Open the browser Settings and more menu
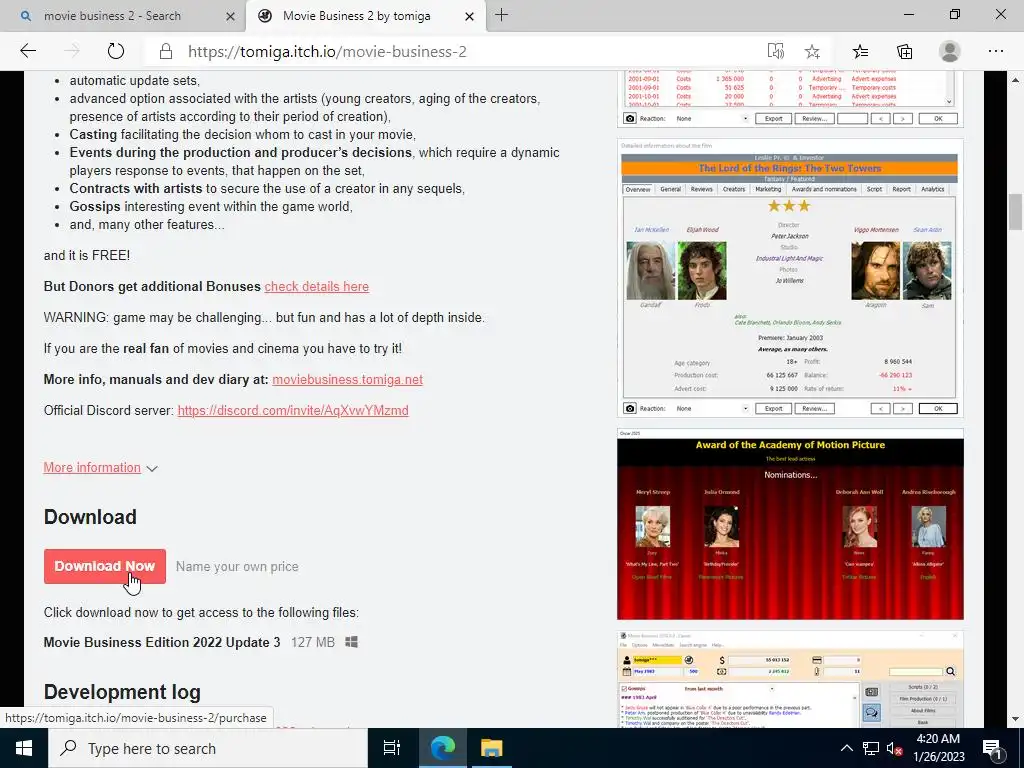 (995, 52)
